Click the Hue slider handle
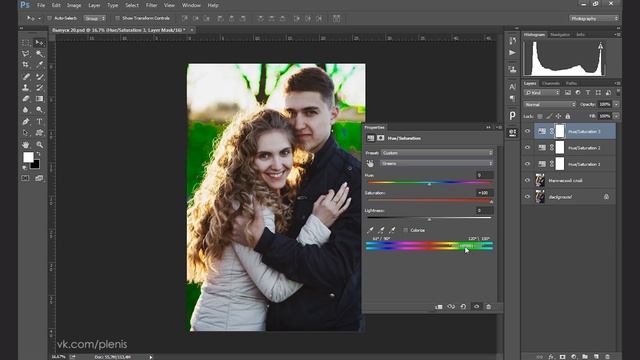The height and width of the screenshot is (360, 640). [429, 184]
